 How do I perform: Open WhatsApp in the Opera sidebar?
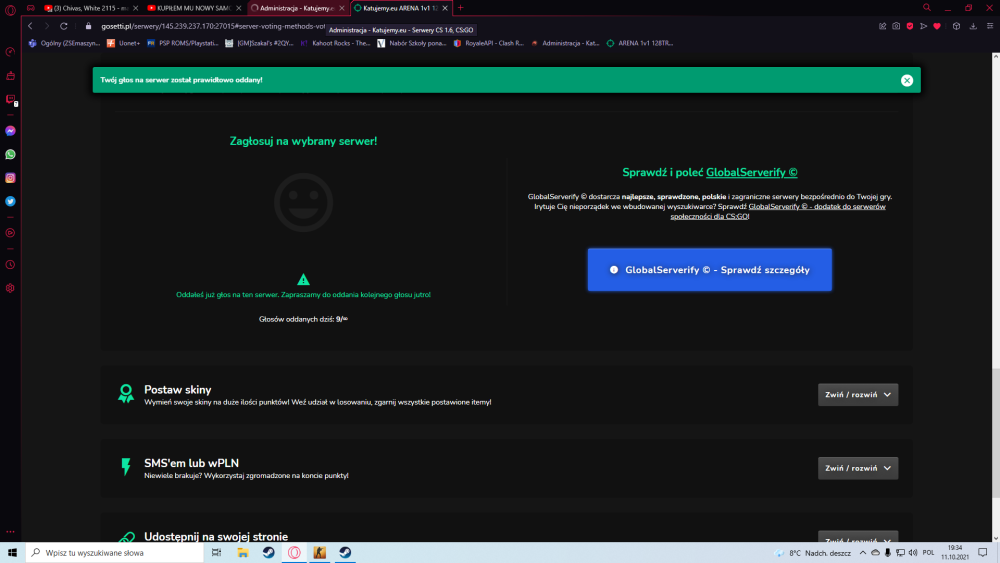10,154
